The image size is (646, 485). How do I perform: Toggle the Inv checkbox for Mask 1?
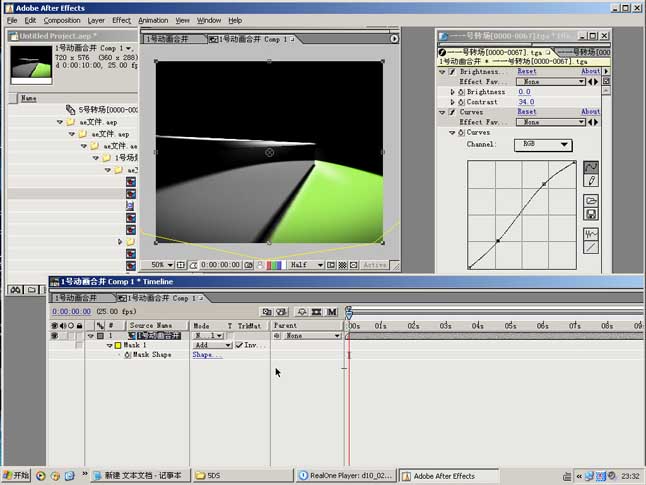(239, 345)
